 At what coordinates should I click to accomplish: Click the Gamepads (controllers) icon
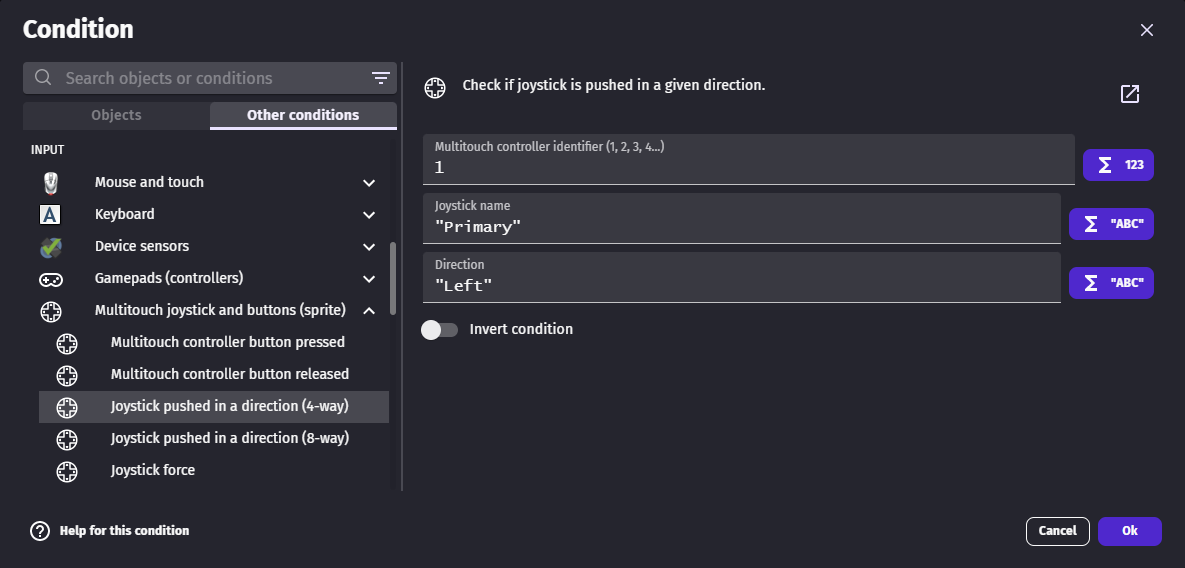[x=51, y=278]
